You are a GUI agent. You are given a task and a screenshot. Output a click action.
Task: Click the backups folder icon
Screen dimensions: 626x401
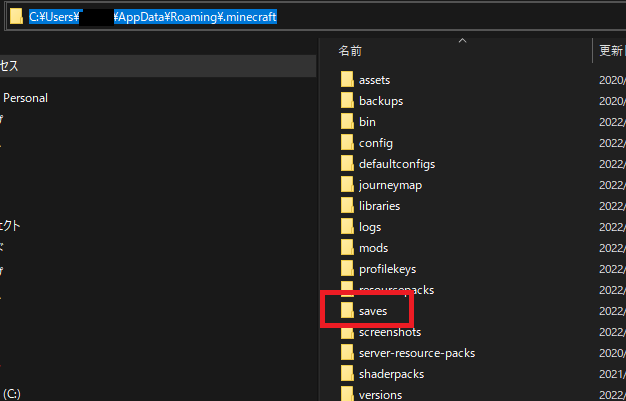(x=347, y=101)
